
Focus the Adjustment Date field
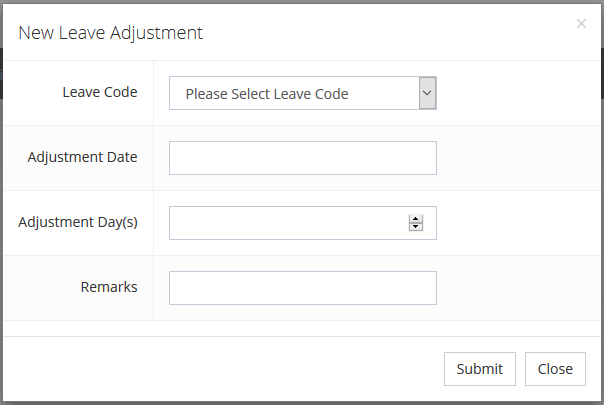coord(302,158)
